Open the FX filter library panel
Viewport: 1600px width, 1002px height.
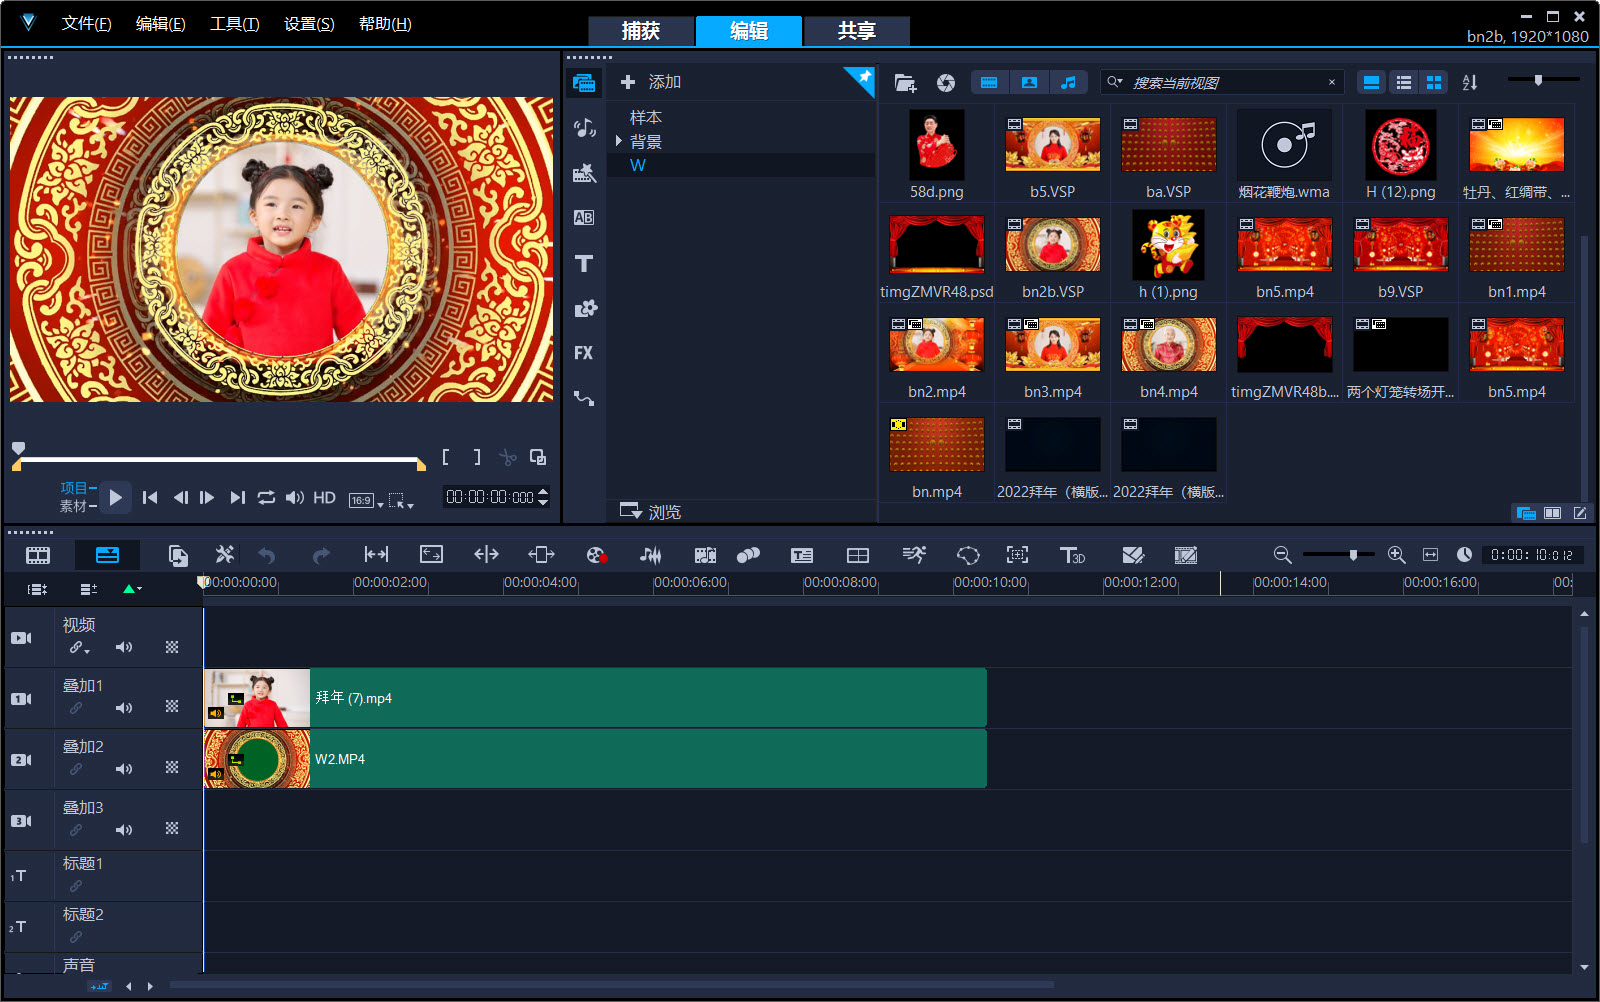[x=585, y=353]
